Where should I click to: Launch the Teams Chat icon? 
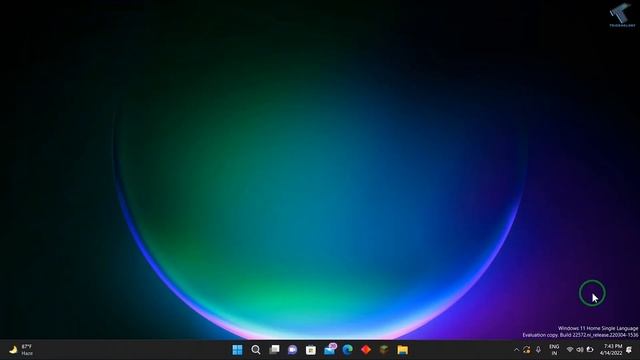tap(292, 350)
